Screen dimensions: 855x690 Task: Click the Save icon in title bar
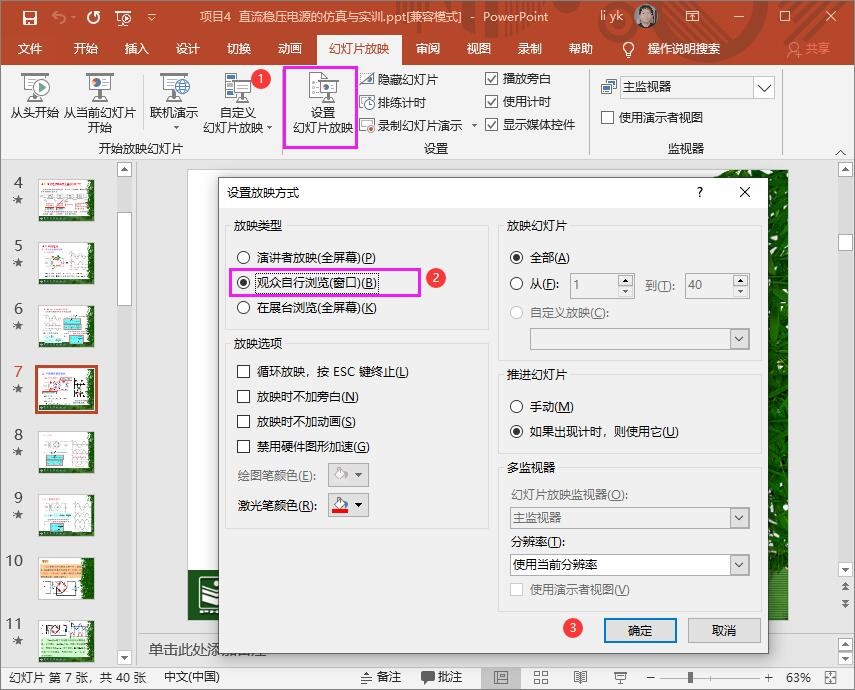[29, 17]
